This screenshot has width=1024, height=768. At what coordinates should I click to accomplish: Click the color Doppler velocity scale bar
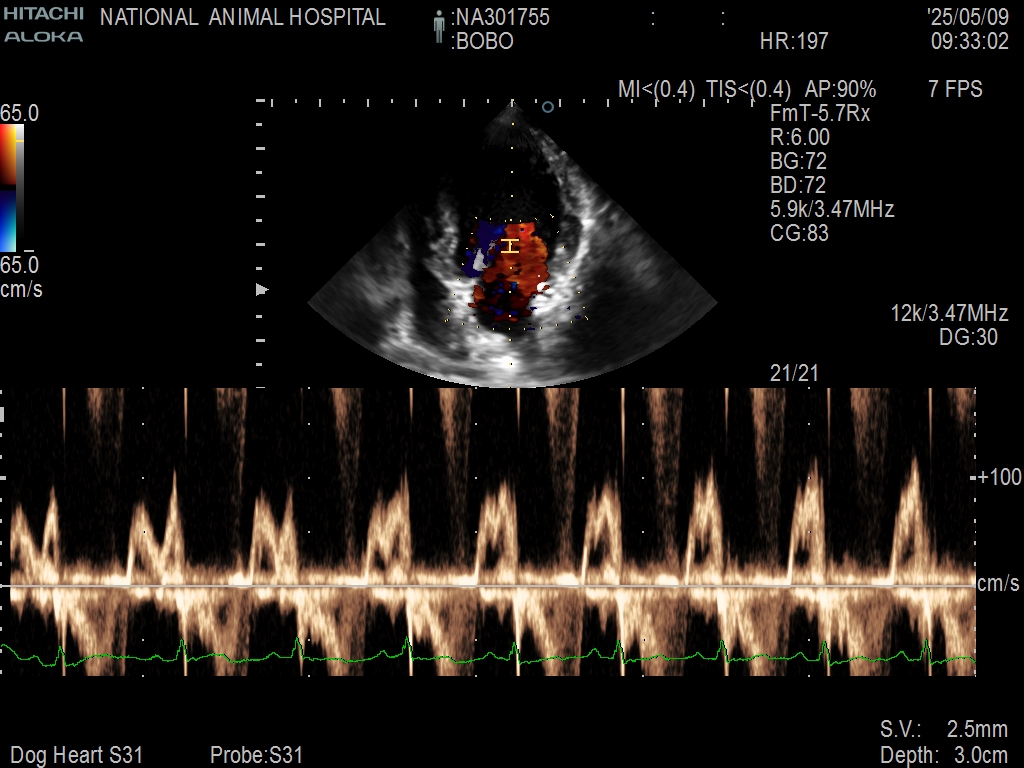[9, 188]
